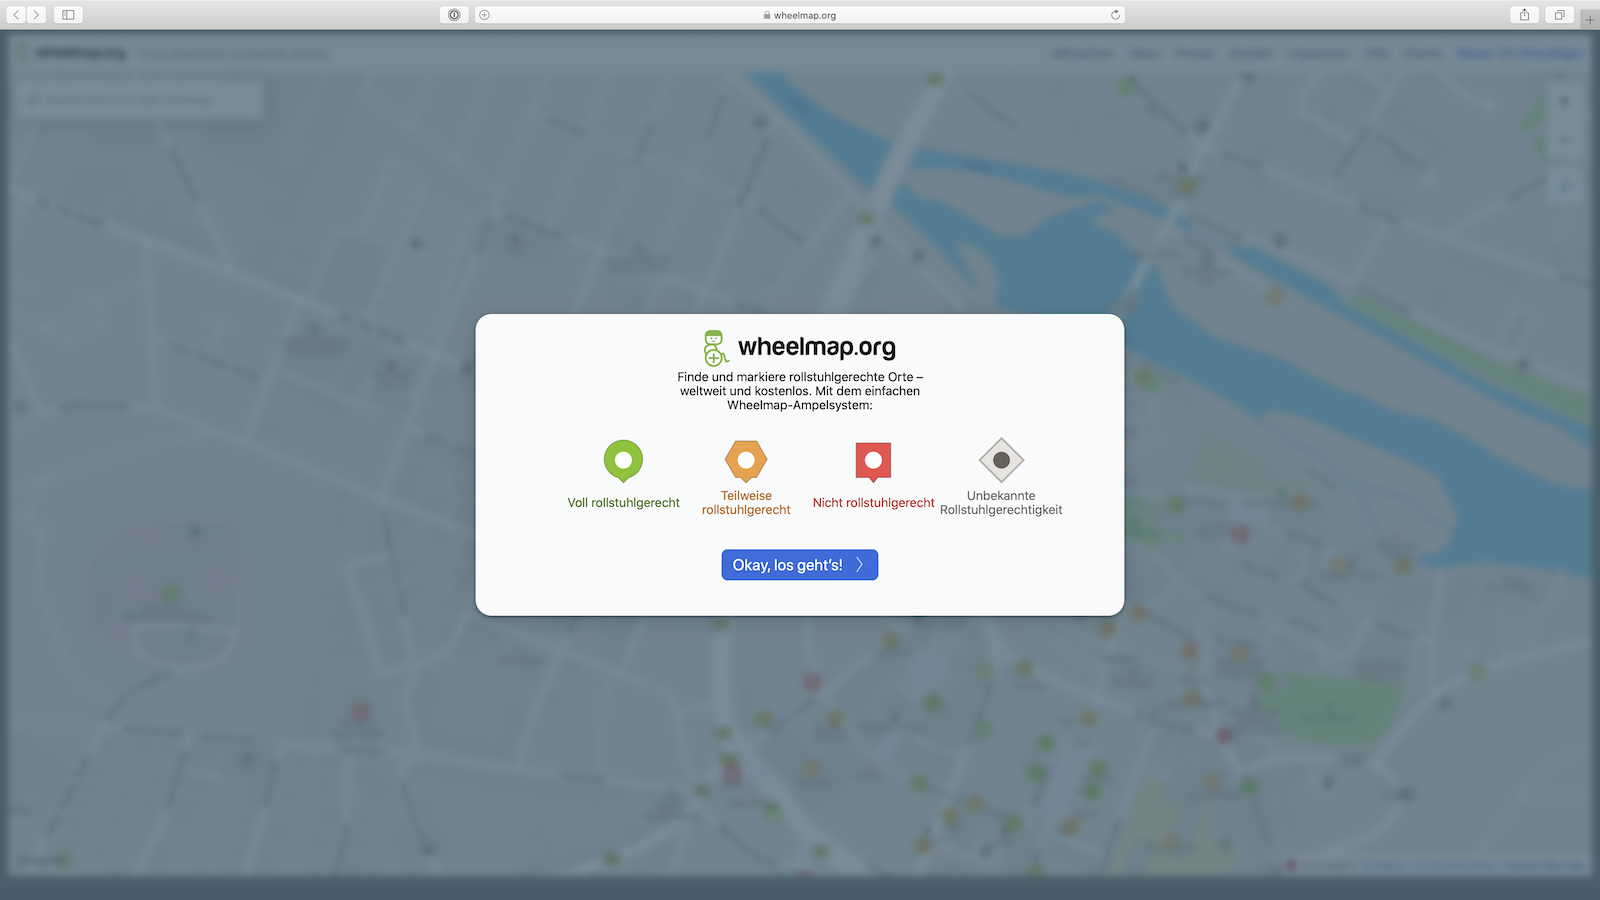Show the Safari tab overview

pyautogui.click(x=1559, y=15)
